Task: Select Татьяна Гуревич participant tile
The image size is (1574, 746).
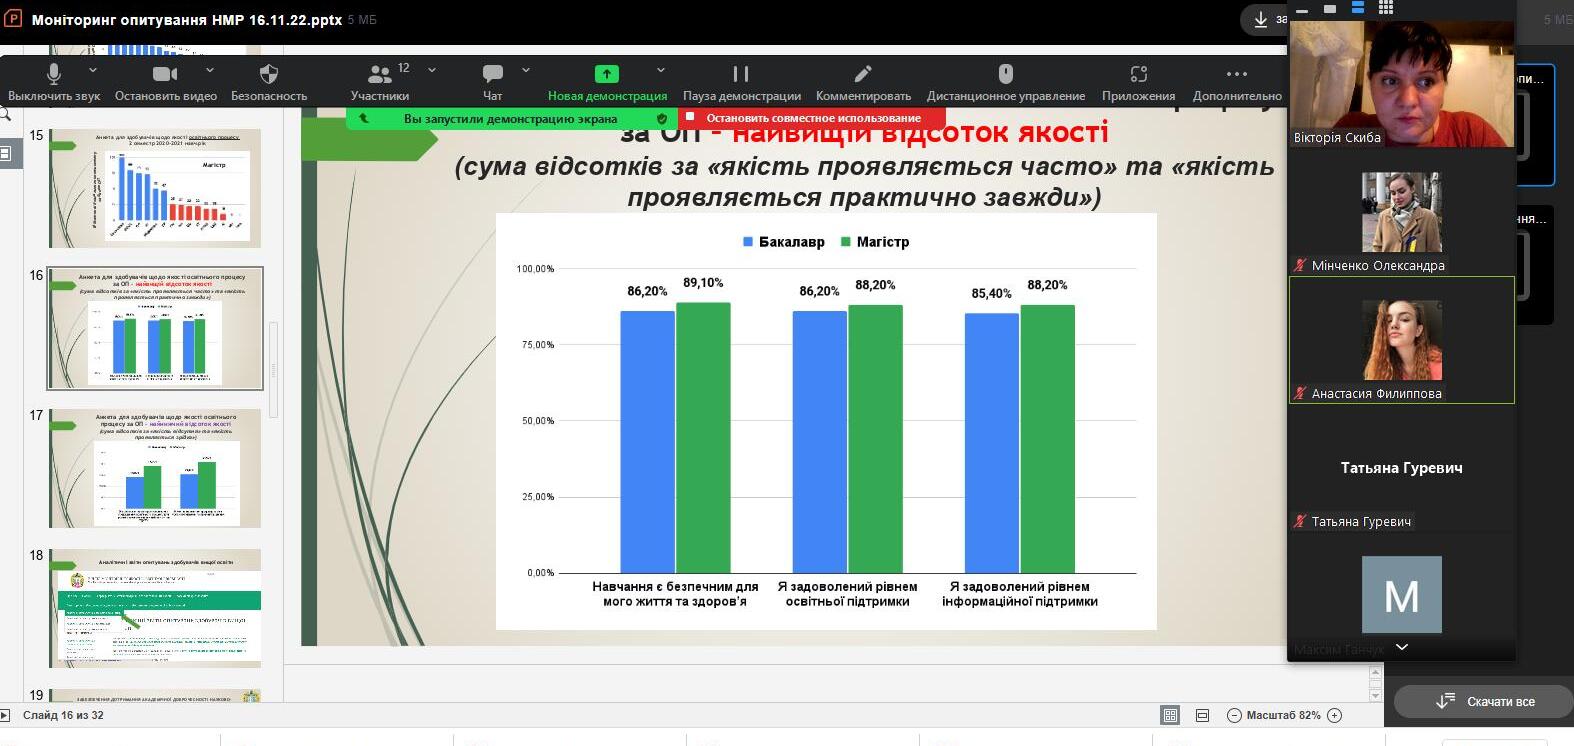Action: tap(1402, 468)
